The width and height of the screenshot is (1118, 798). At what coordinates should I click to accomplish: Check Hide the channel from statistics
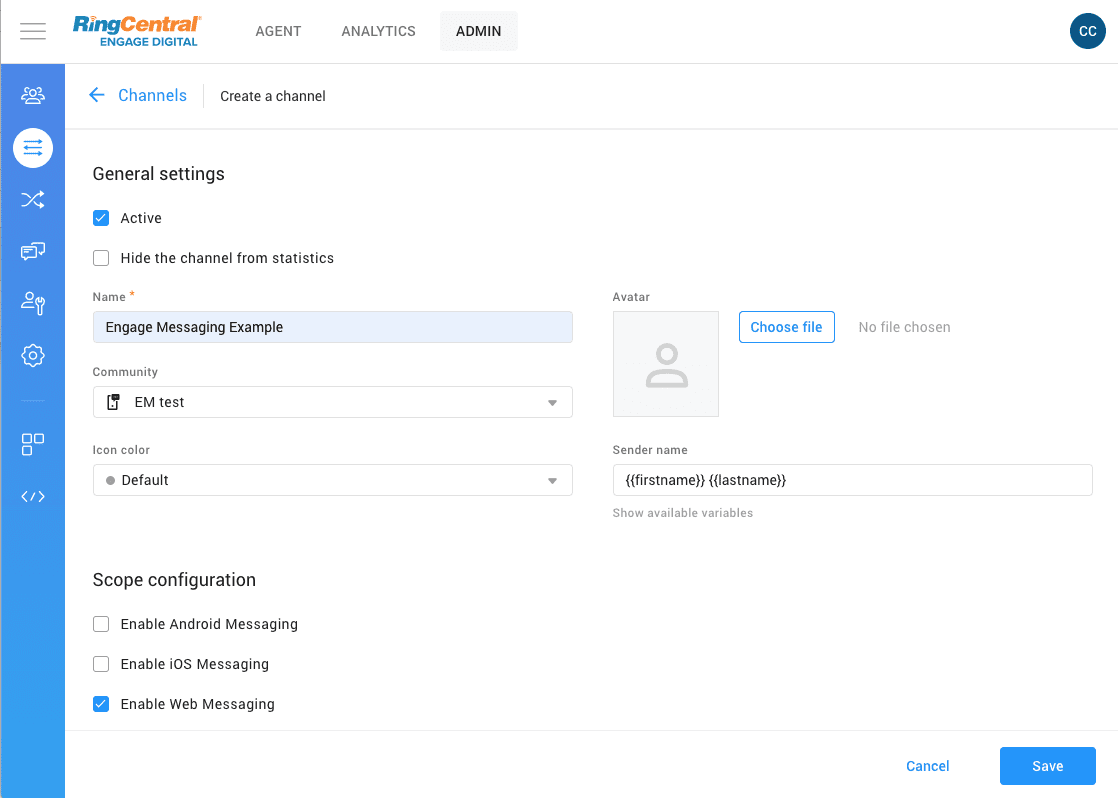tap(101, 258)
